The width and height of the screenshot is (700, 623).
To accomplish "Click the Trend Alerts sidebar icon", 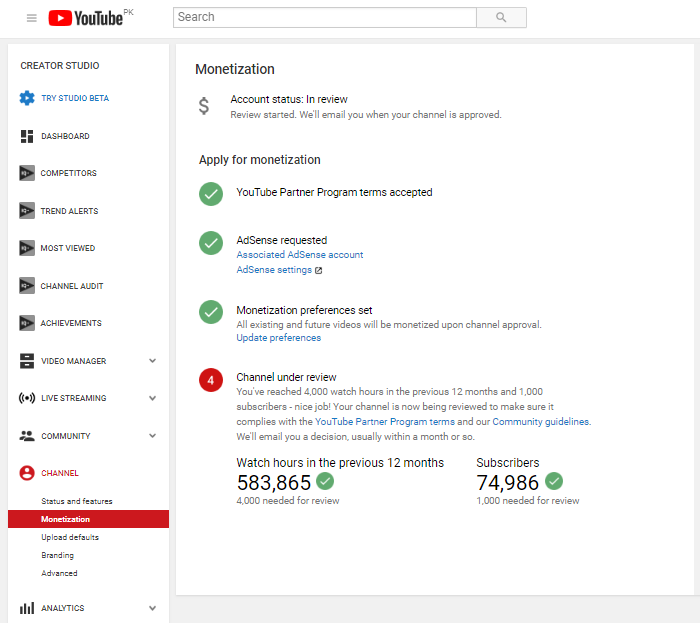I will click(x=27, y=211).
